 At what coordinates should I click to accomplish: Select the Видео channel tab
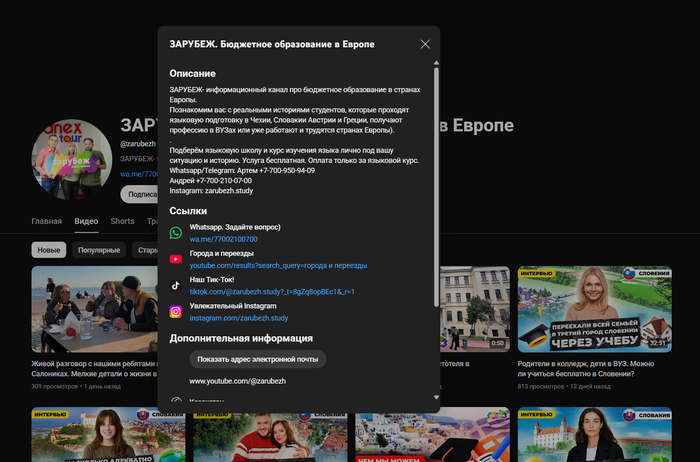(x=86, y=221)
